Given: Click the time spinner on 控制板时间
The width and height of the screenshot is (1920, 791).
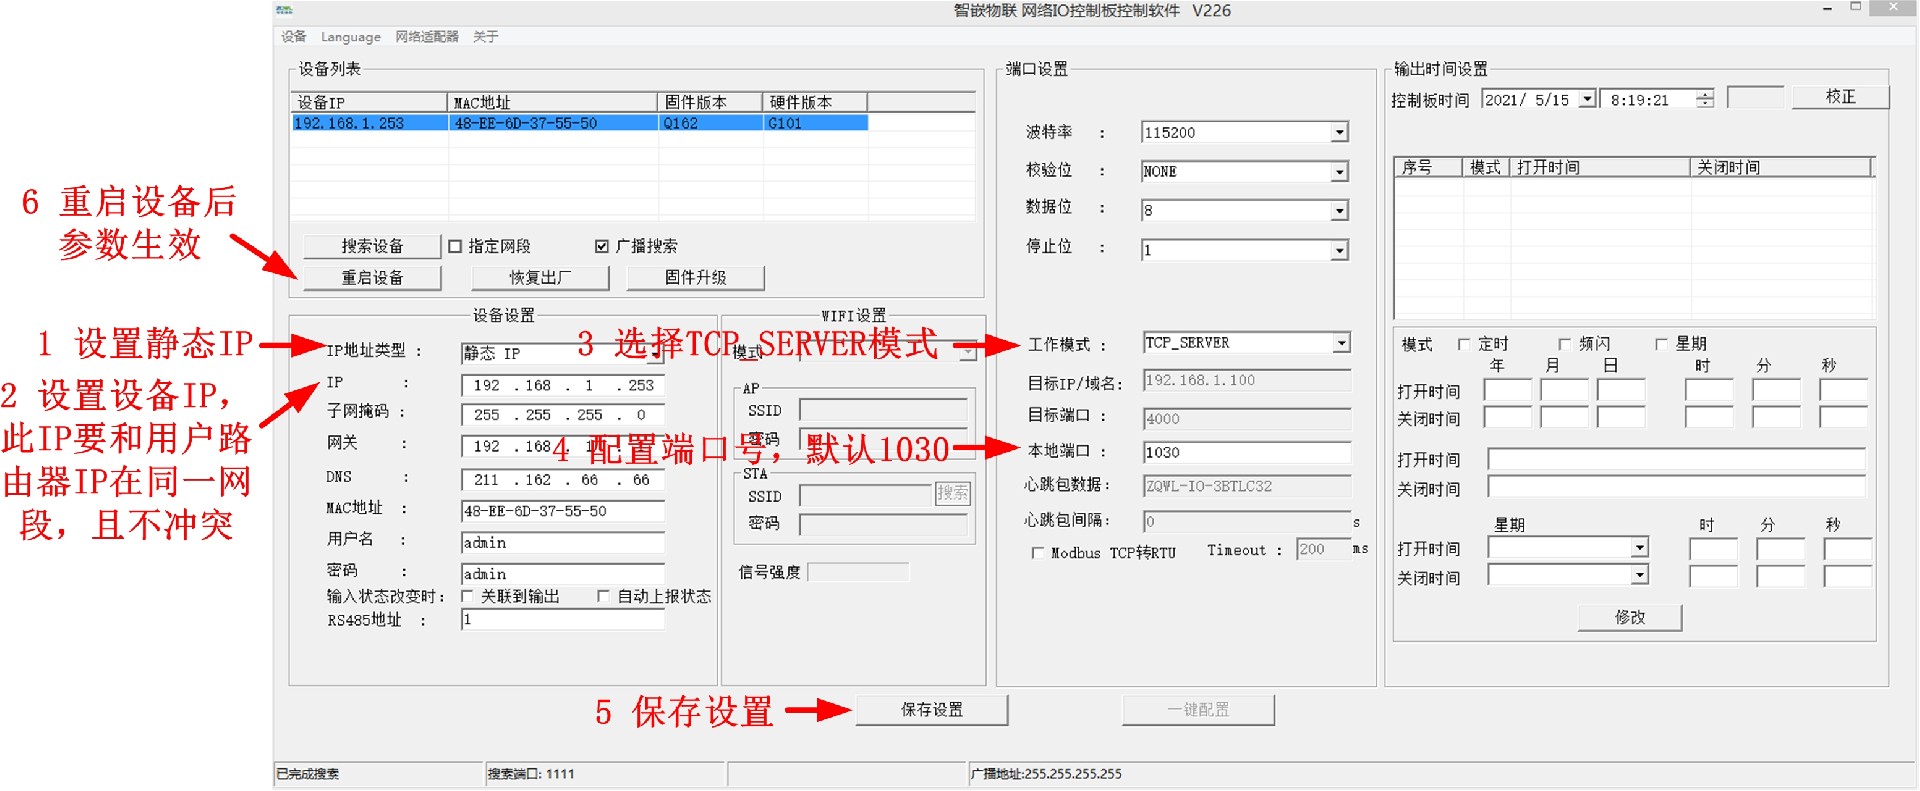Looking at the screenshot, I should point(1705,99).
